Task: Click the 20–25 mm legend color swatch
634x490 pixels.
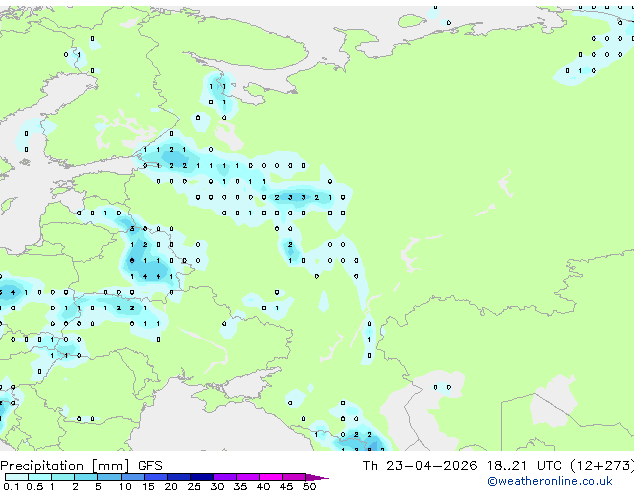Action: point(179,477)
